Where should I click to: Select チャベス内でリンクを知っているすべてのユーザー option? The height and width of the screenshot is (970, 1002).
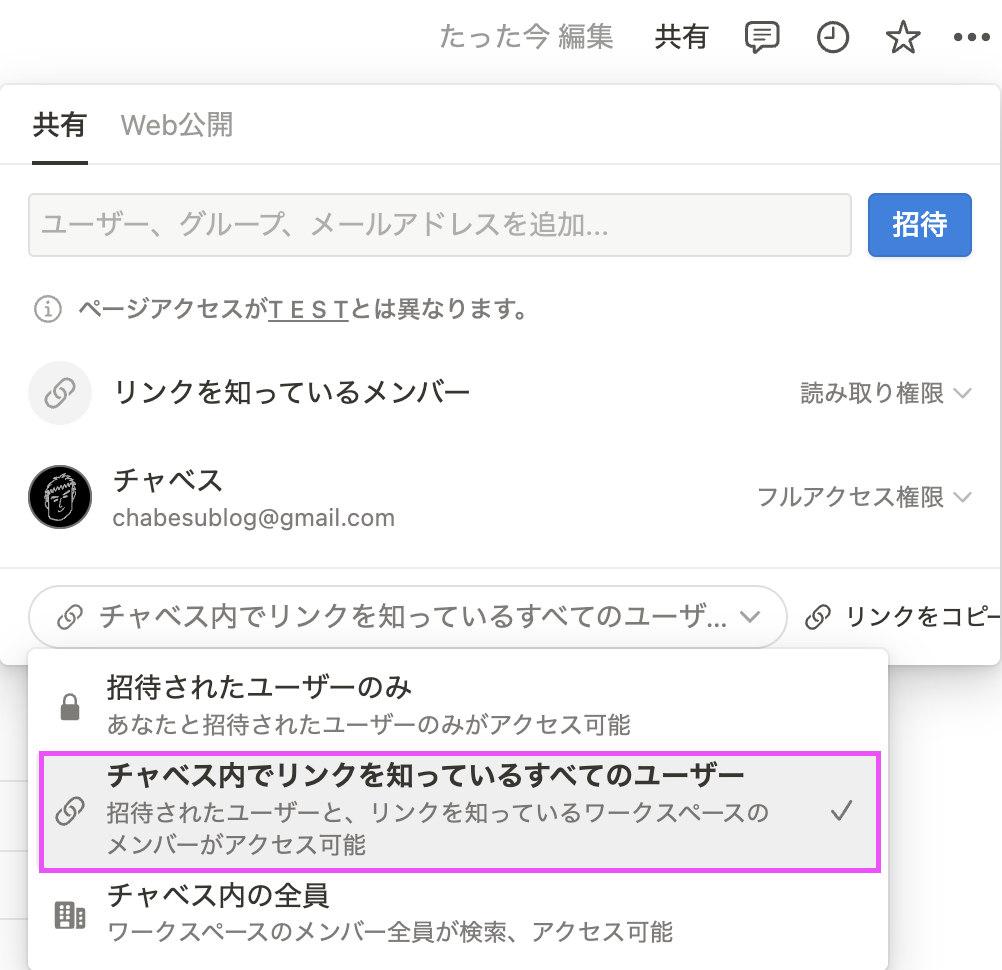(x=460, y=812)
